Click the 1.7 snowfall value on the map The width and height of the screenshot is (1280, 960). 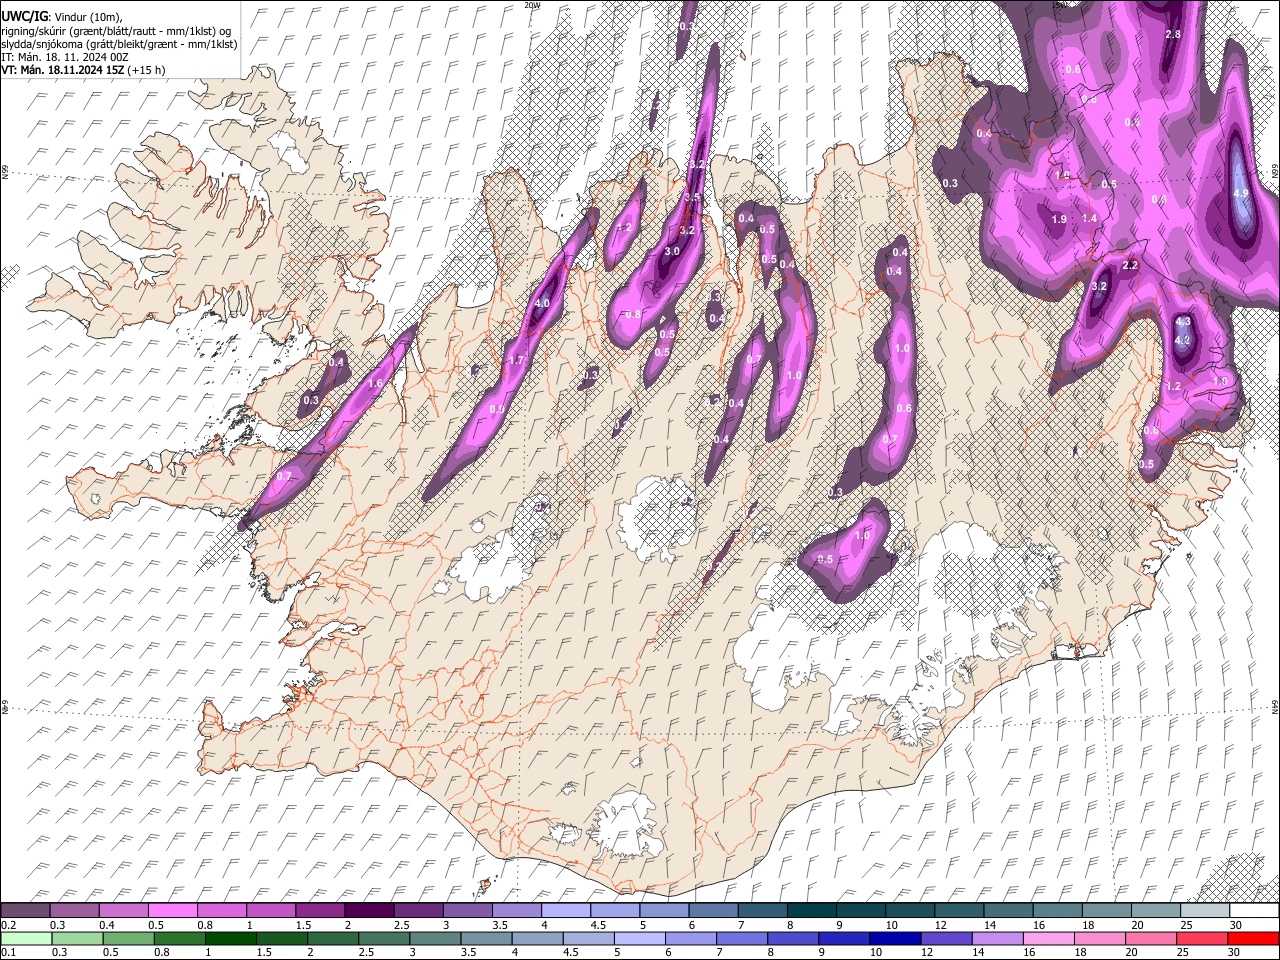click(x=517, y=361)
